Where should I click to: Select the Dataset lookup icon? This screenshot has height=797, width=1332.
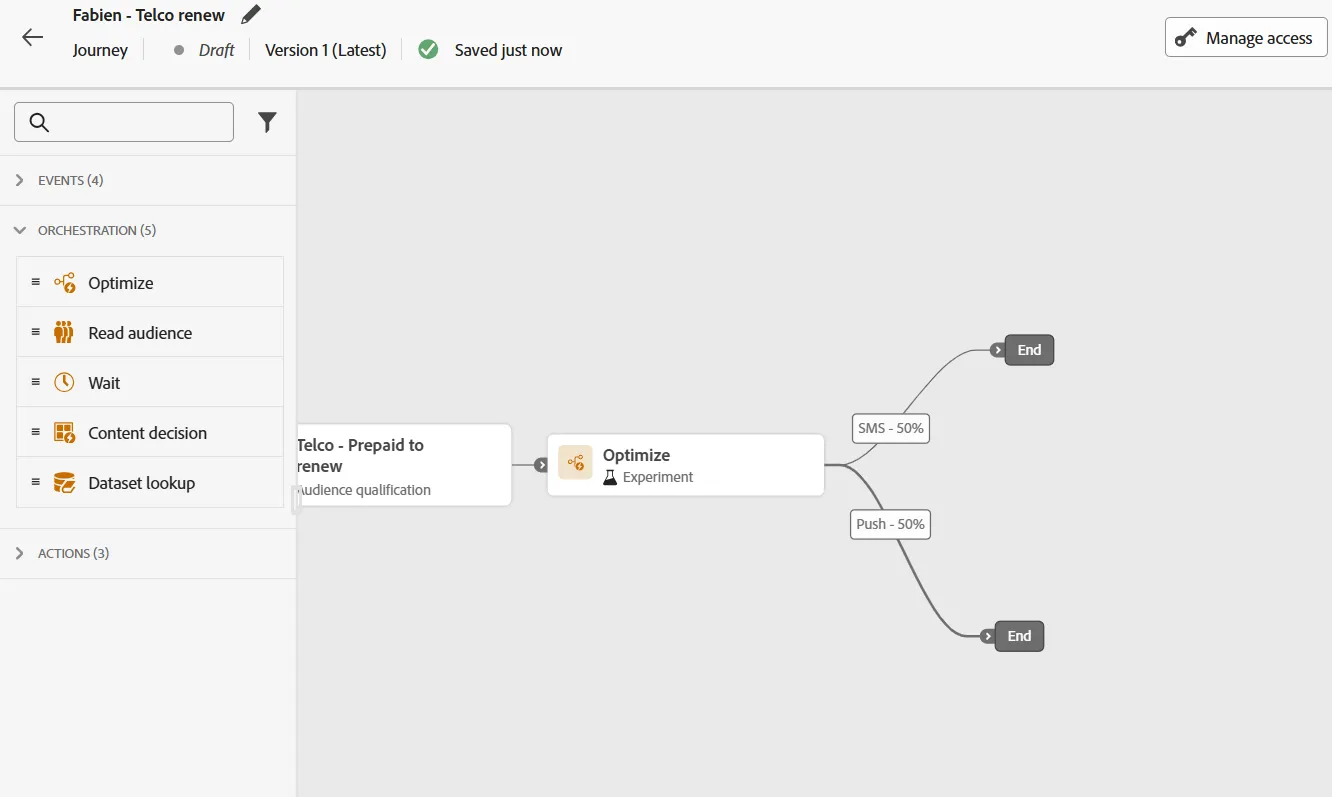[x=65, y=483]
